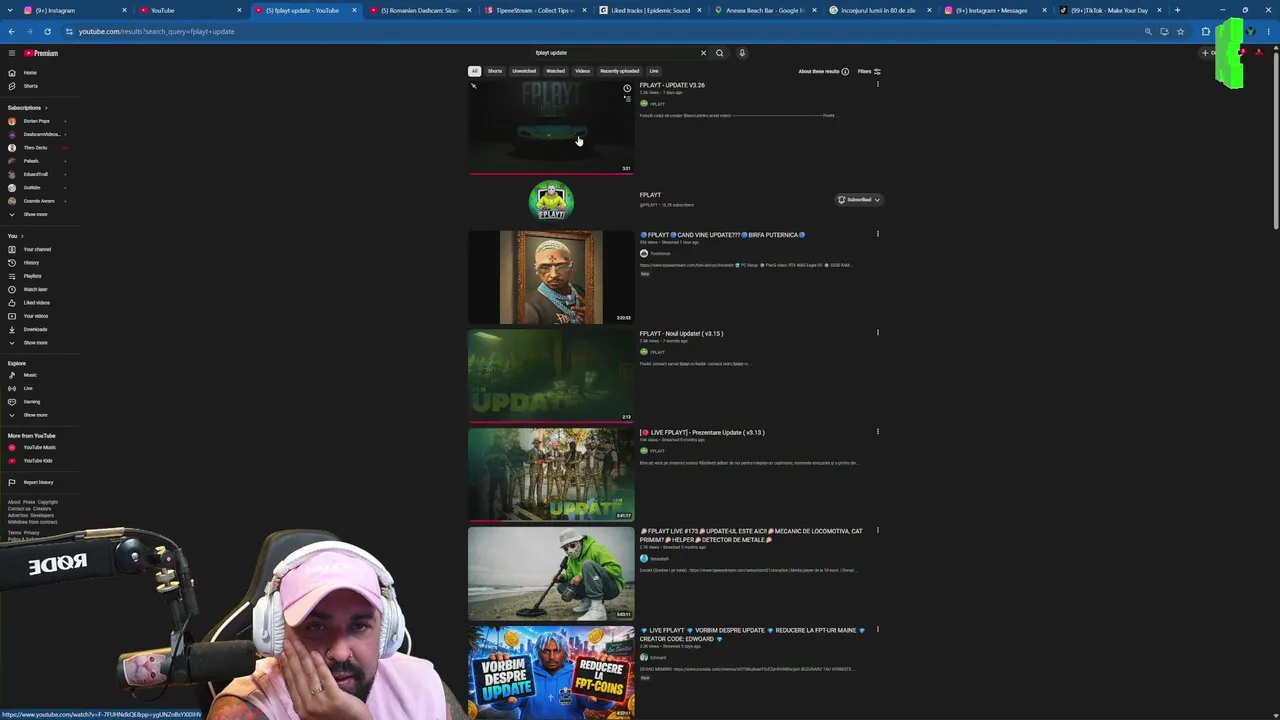Open the Subscriptions section heading

[27, 108]
